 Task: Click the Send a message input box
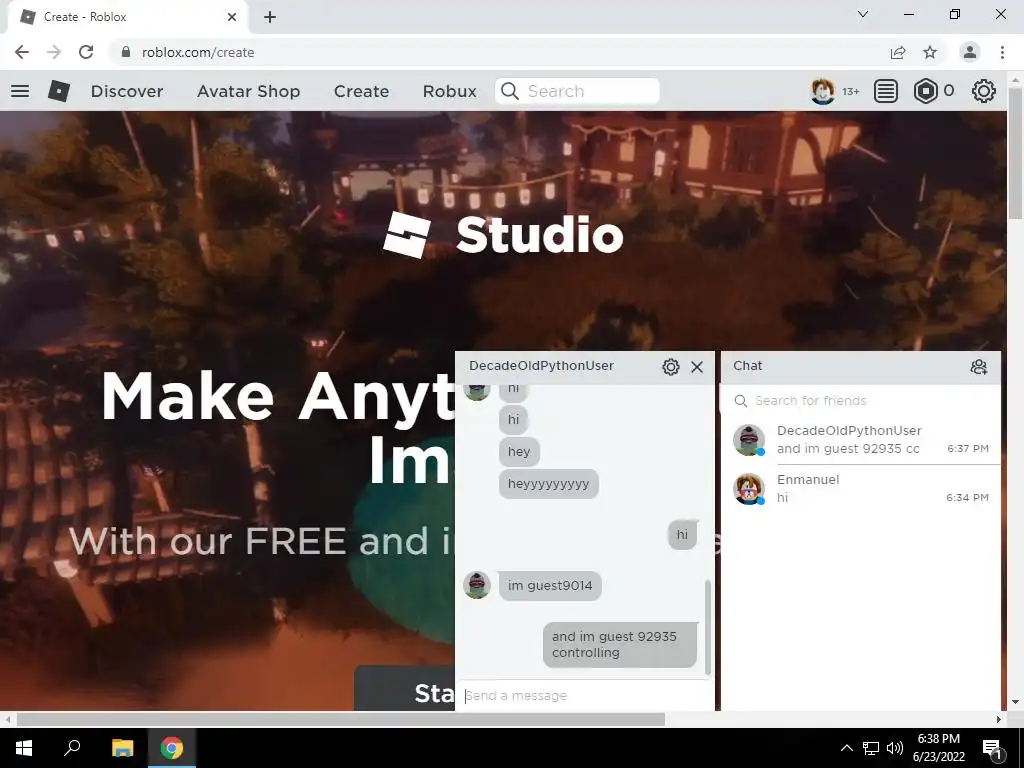tap(584, 696)
